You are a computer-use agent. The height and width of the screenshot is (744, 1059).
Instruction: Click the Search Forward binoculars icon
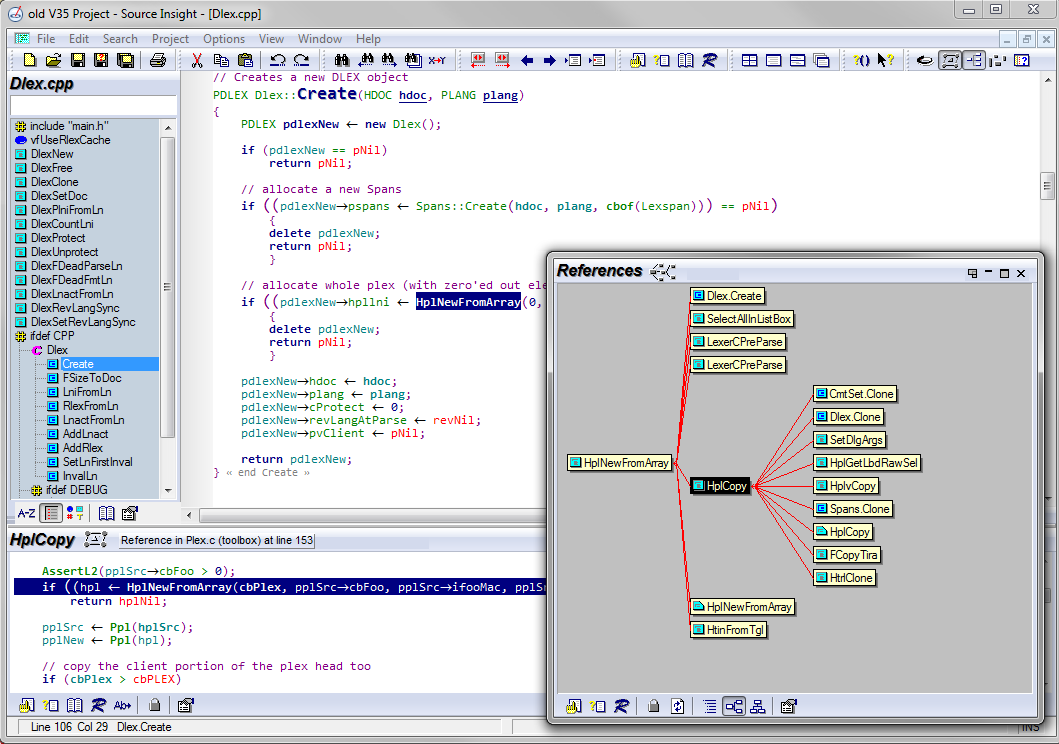[x=389, y=60]
